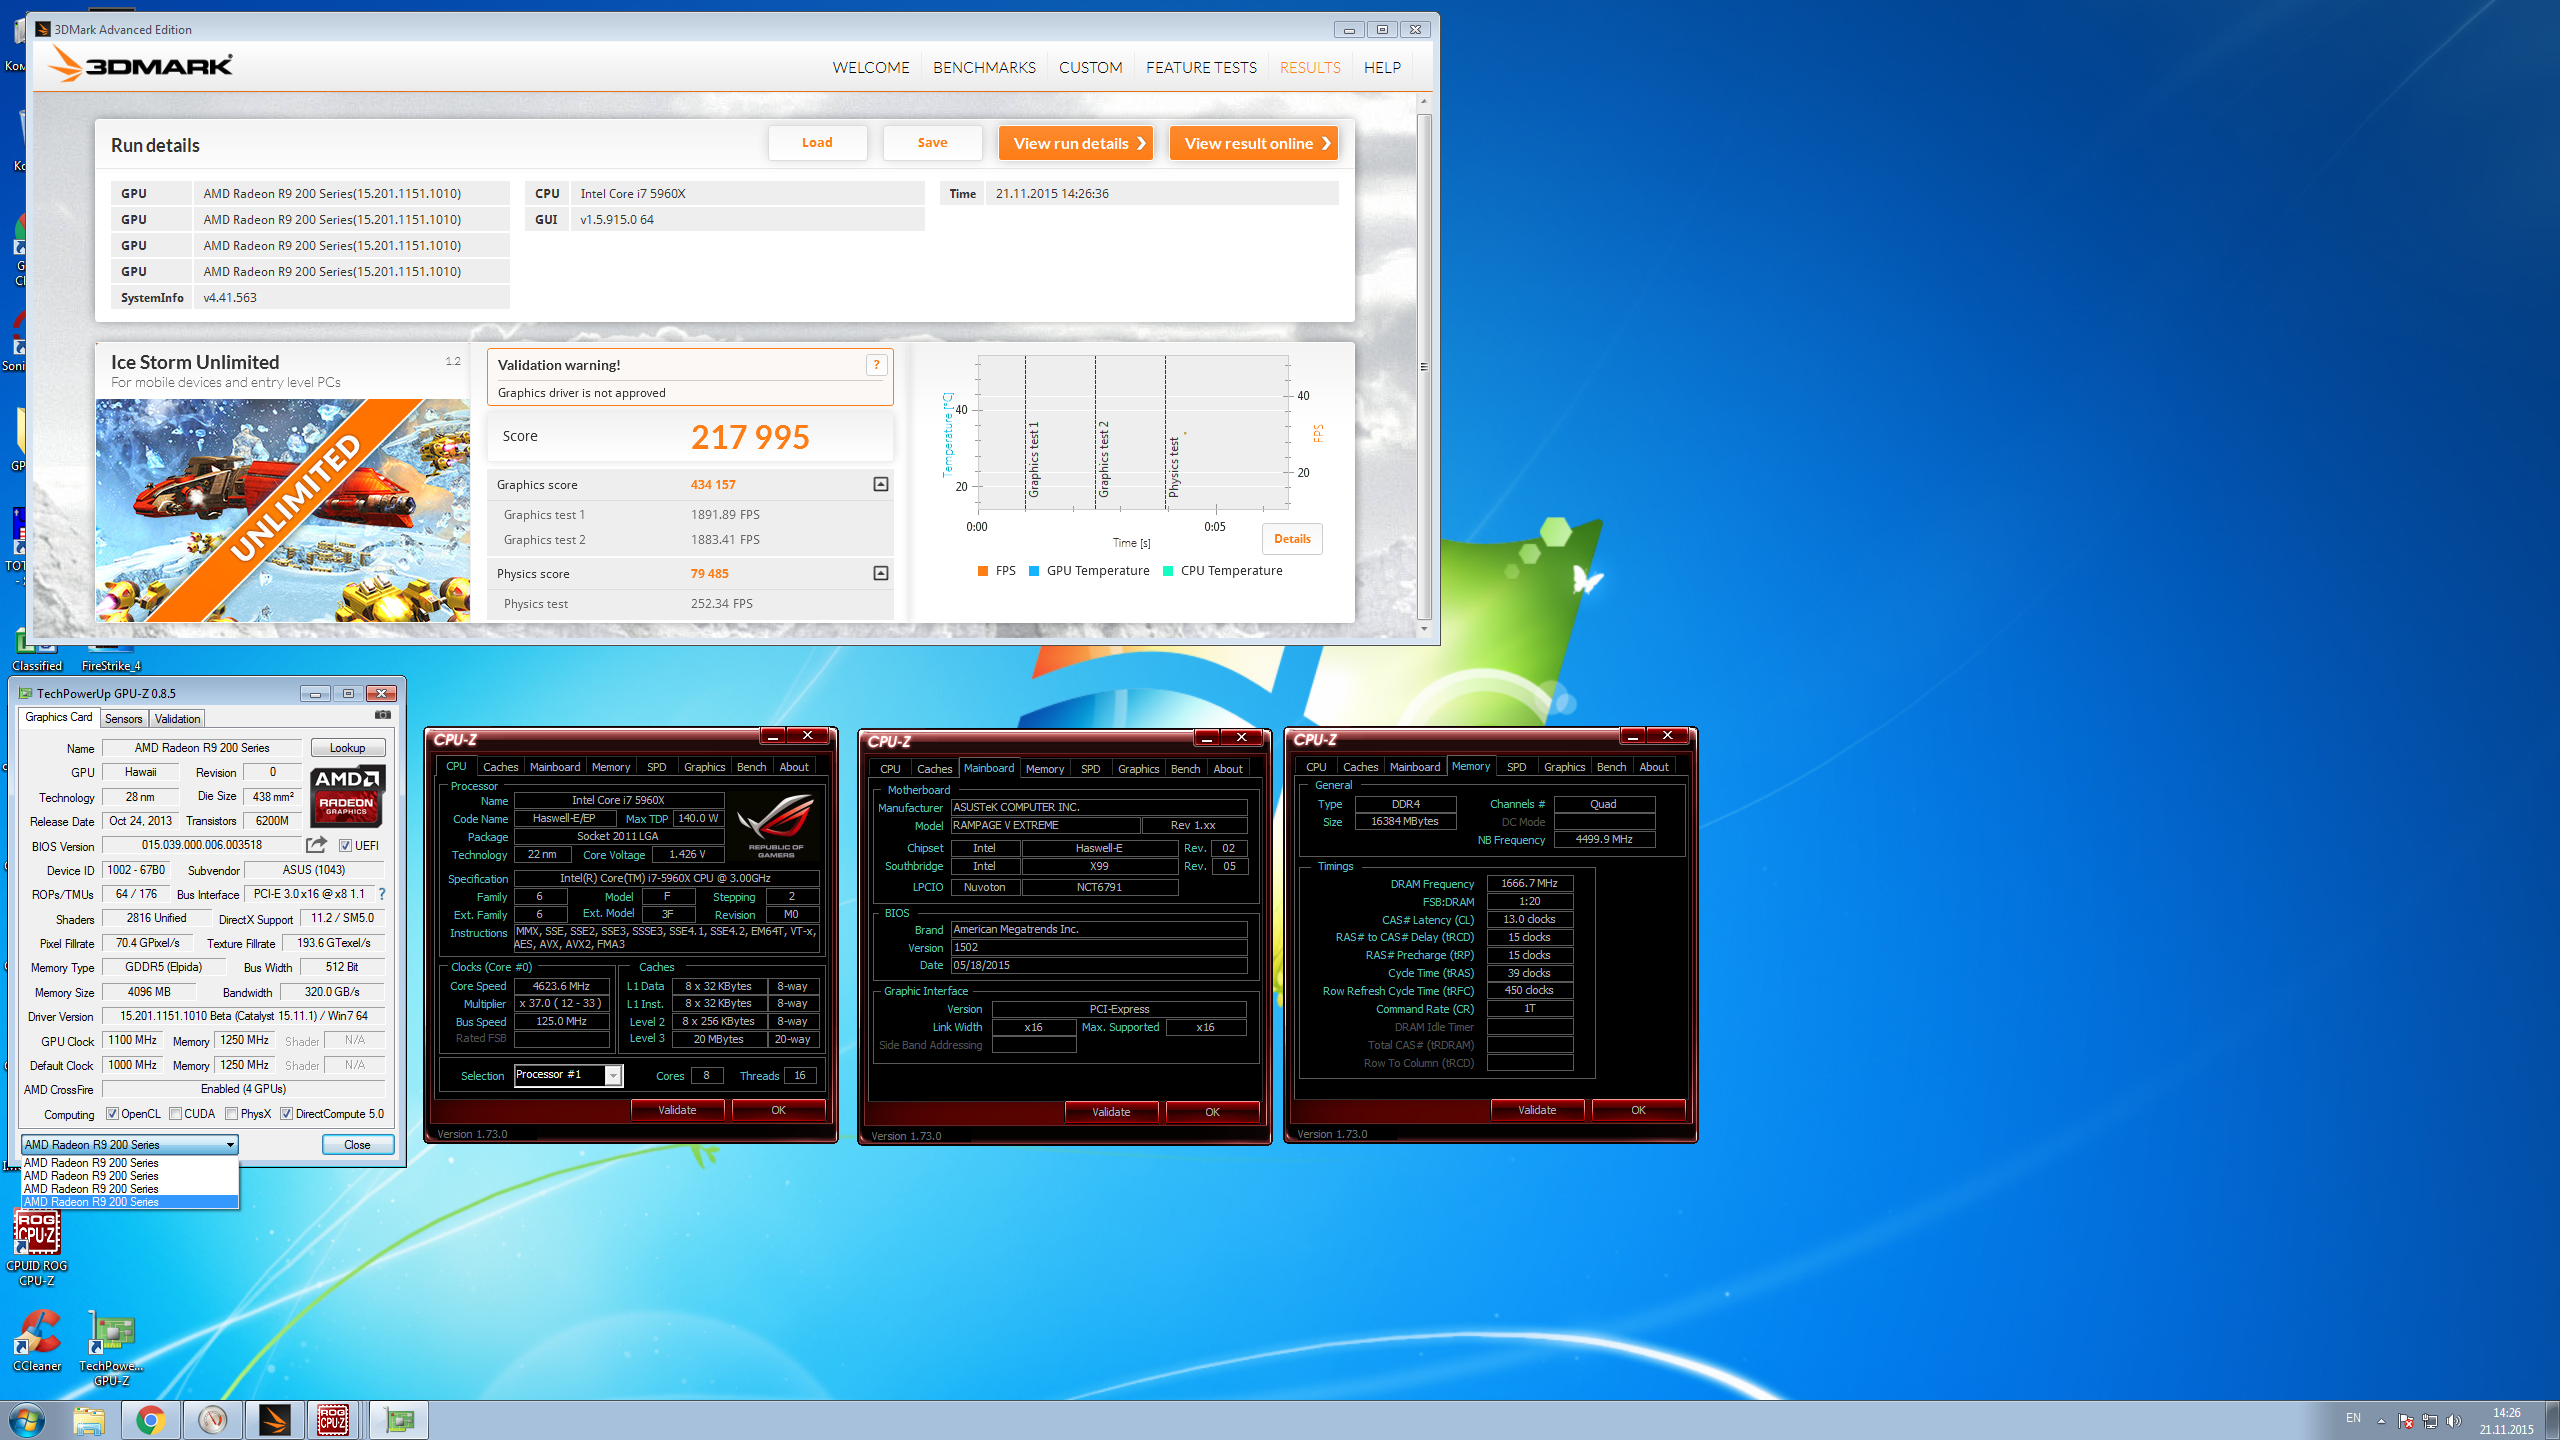The image size is (2560, 1440).
Task: Click the 3DMark results vertical scrollbar
Action: 1424,365
